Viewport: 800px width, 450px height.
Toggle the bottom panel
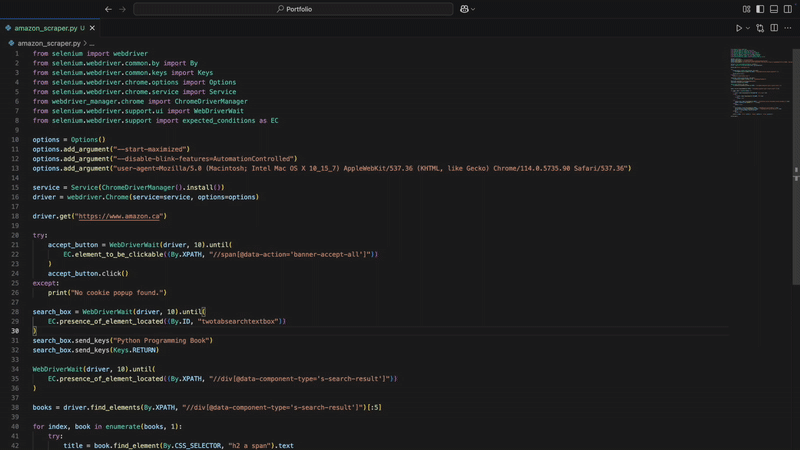tap(774, 9)
